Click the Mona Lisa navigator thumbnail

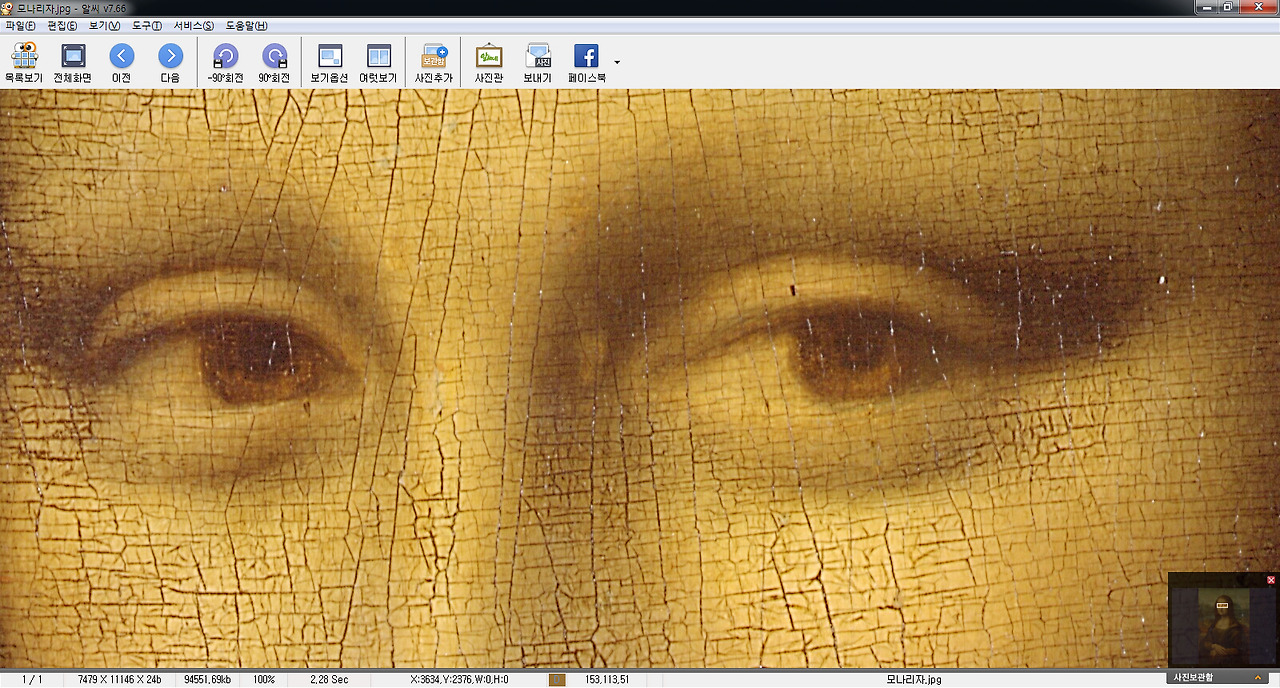pyautogui.click(x=1223, y=626)
